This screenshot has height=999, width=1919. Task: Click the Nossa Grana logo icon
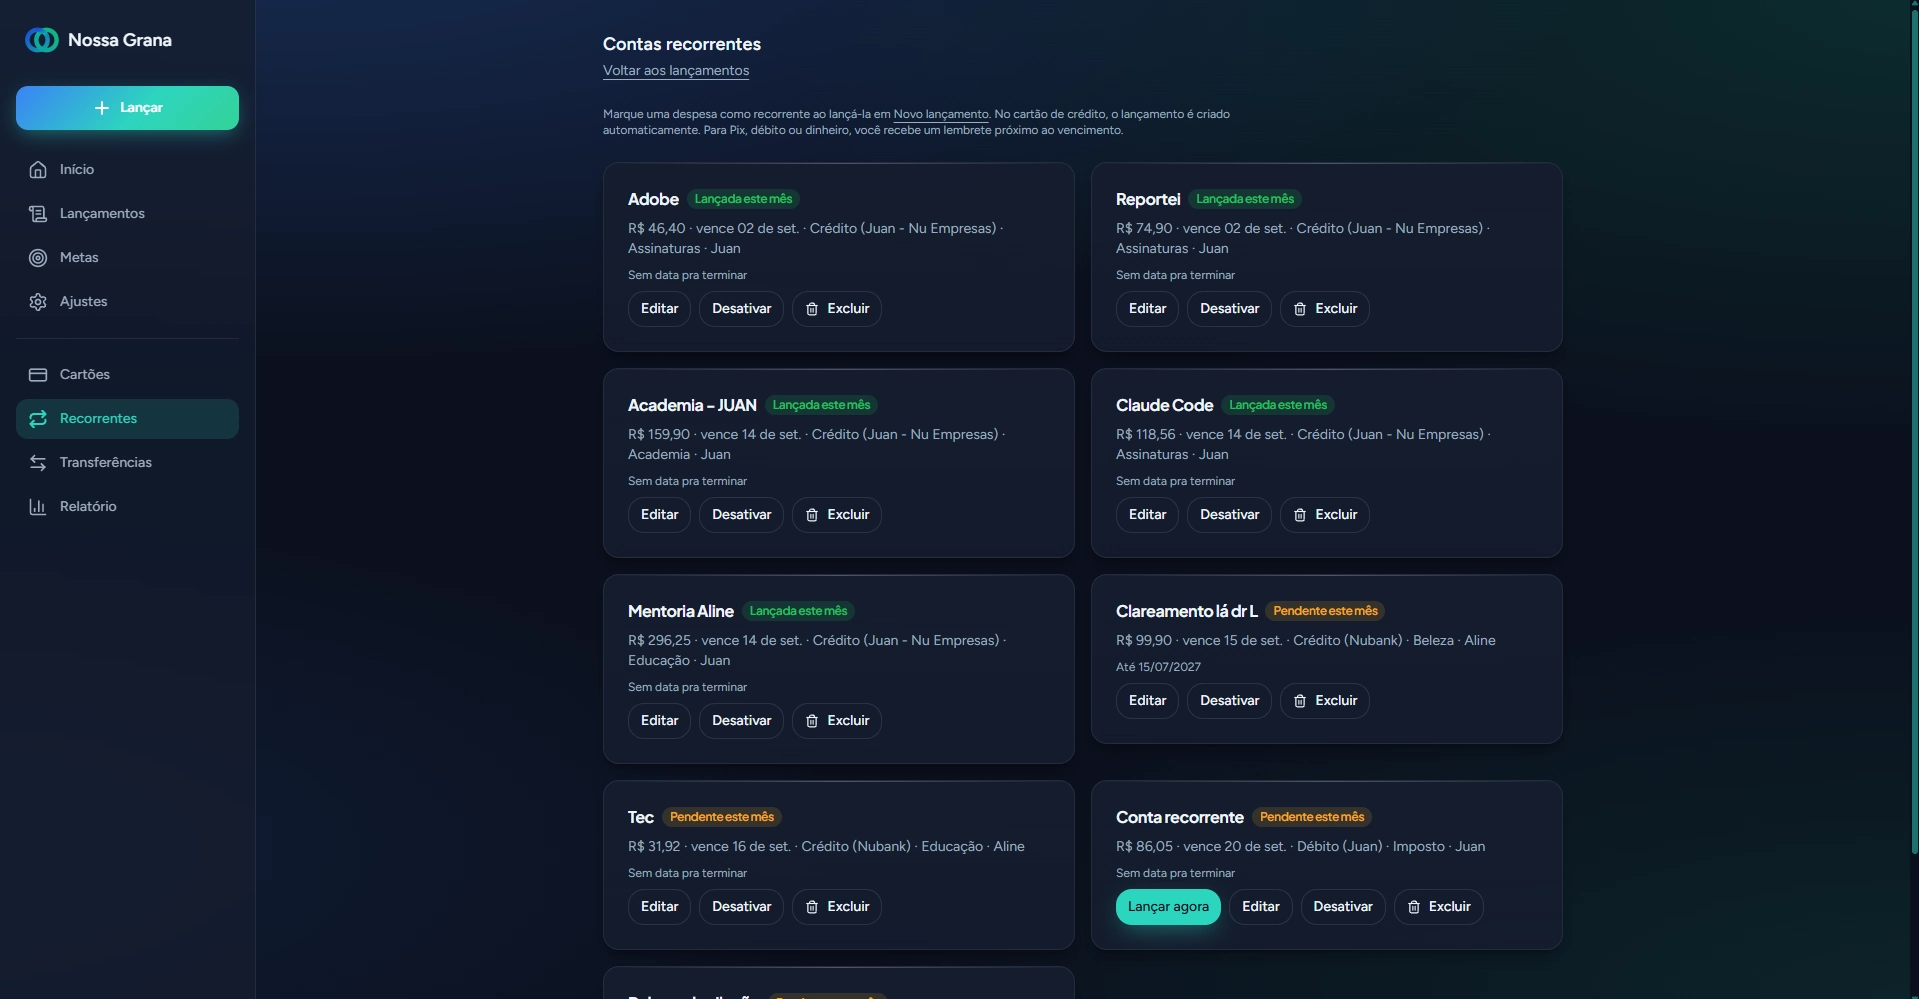coord(41,40)
